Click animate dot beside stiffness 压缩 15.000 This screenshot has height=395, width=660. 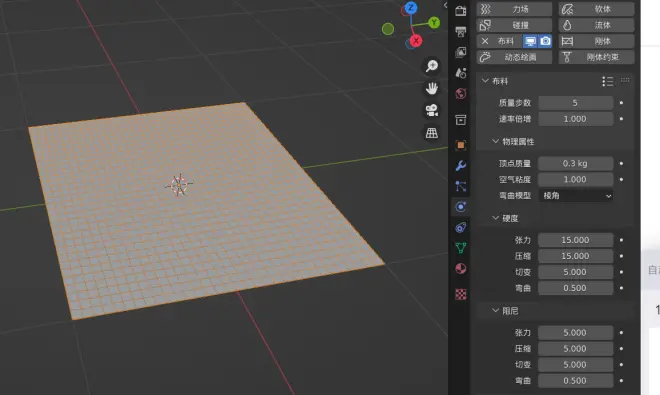coord(621,256)
